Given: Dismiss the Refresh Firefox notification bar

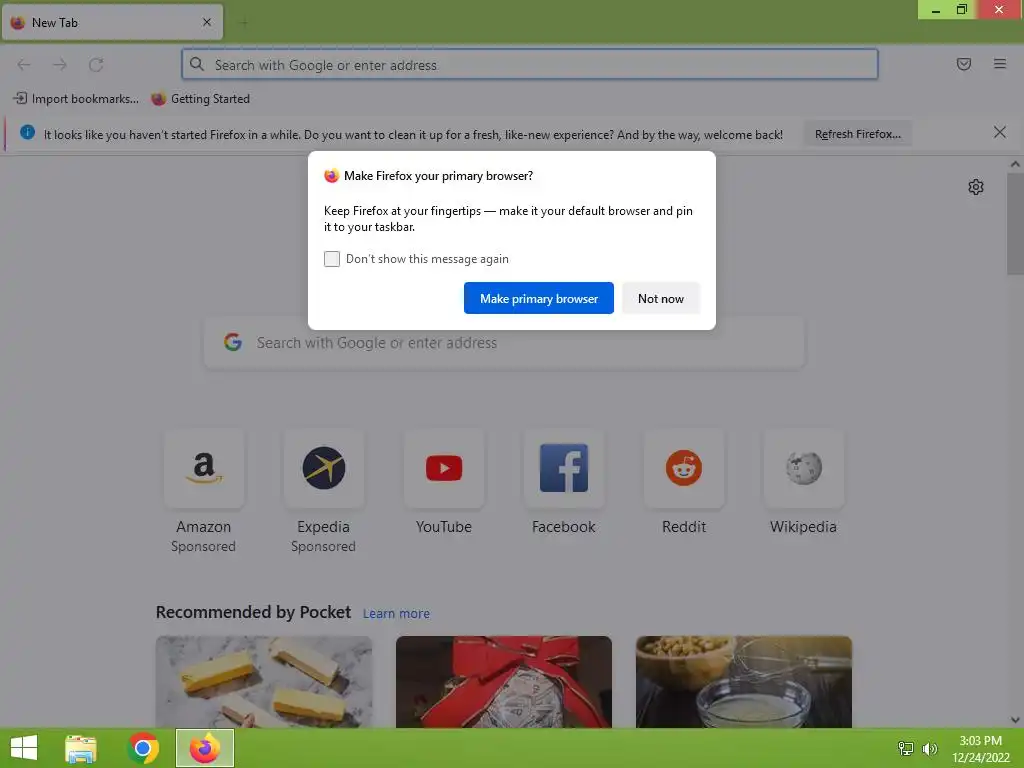Looking at the screenshot, I should tap(1000, 133).
